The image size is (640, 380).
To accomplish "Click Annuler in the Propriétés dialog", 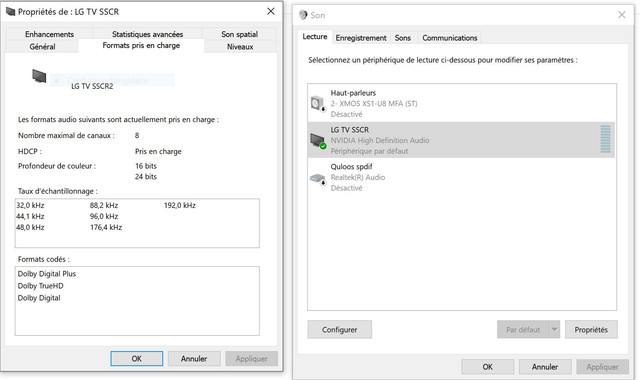I will click(x=194, y=358).
